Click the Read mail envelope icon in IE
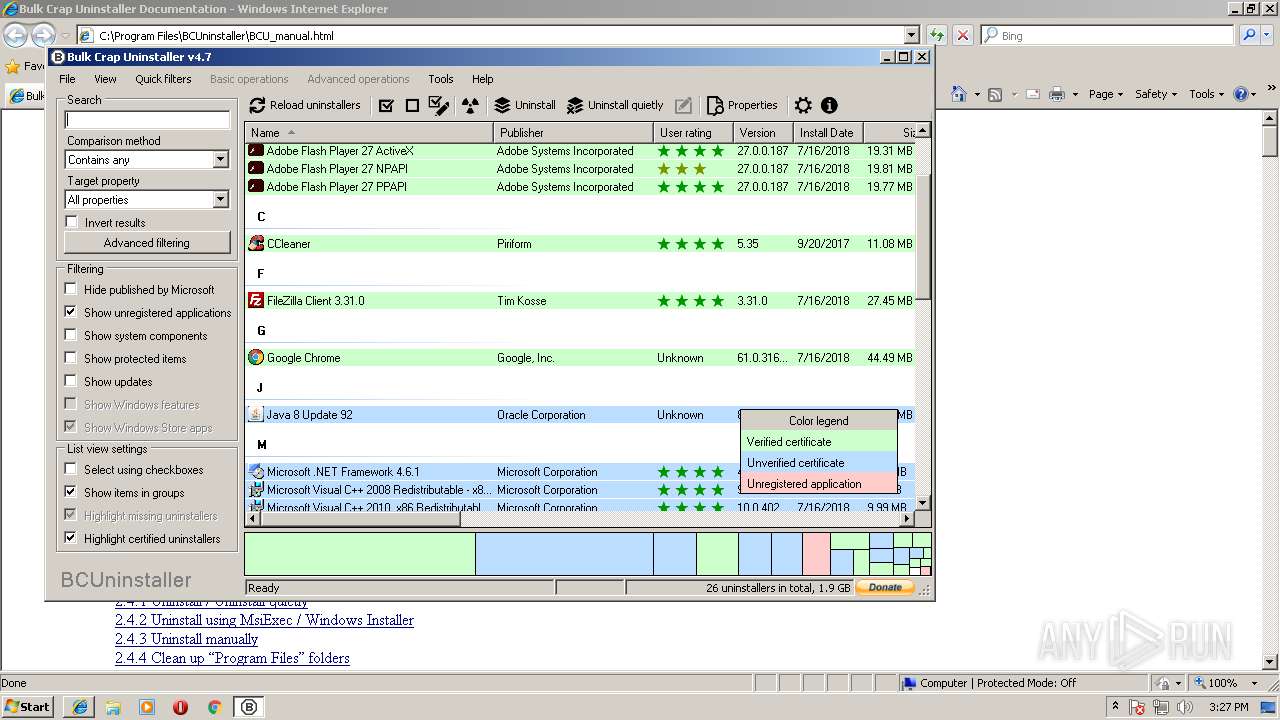This screenshot has width=1280, height=720. (x=1032, y=94)
